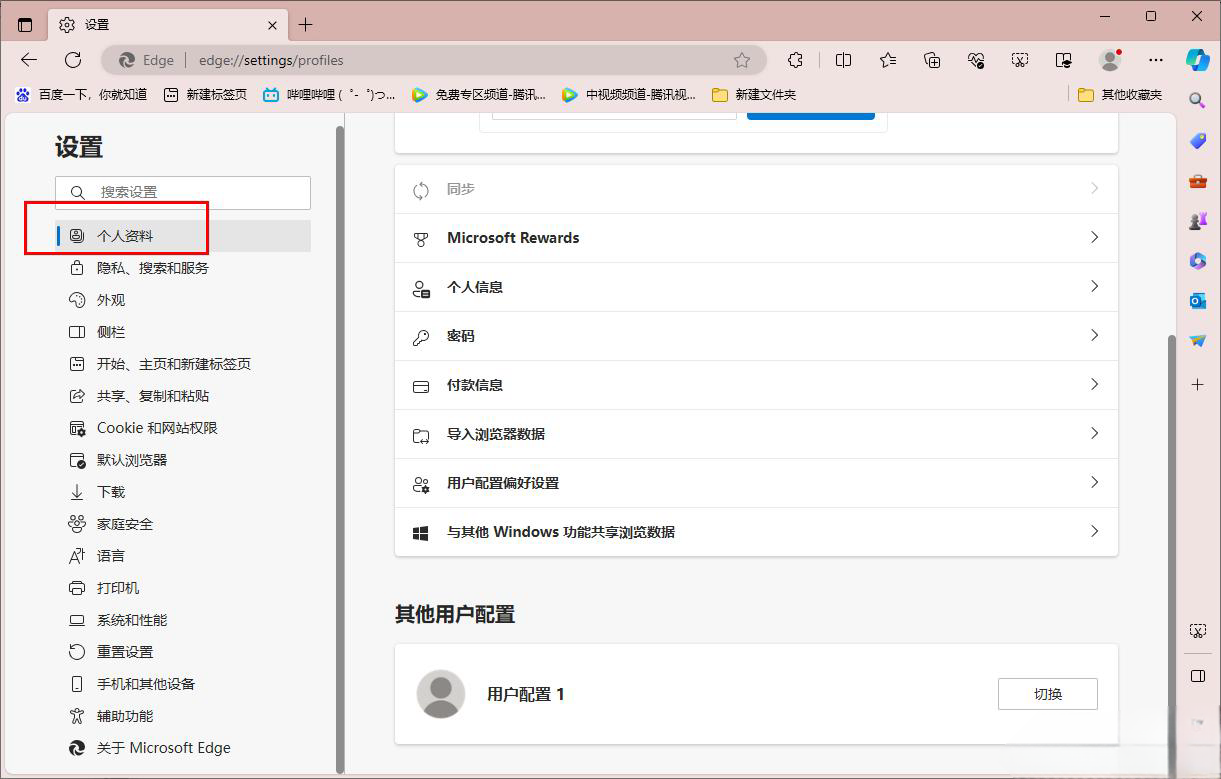
Task: Select 重置设置 in settings sidebar
Action: (x=183, y=652)
